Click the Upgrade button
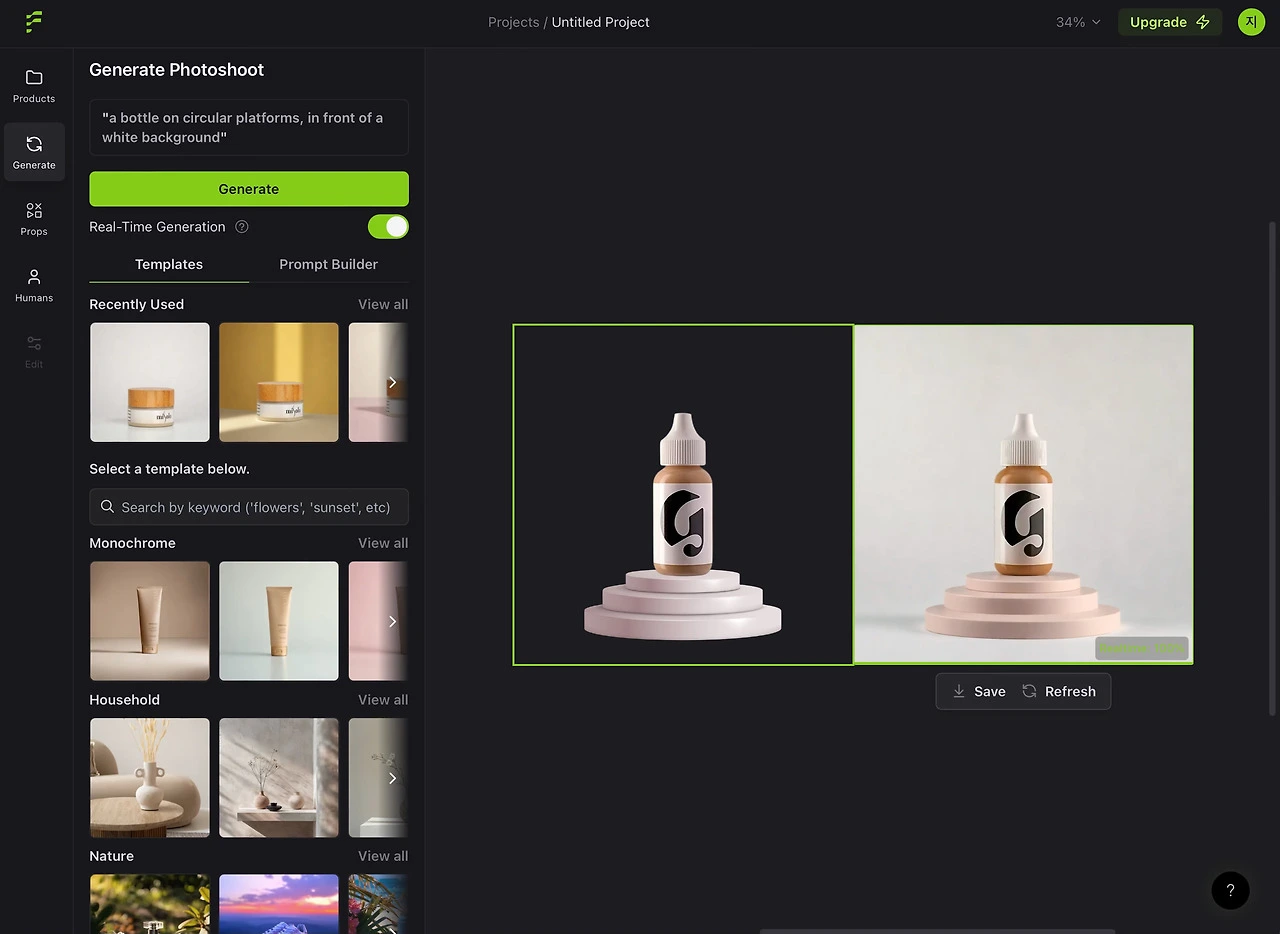 [x=1170, y=22]
